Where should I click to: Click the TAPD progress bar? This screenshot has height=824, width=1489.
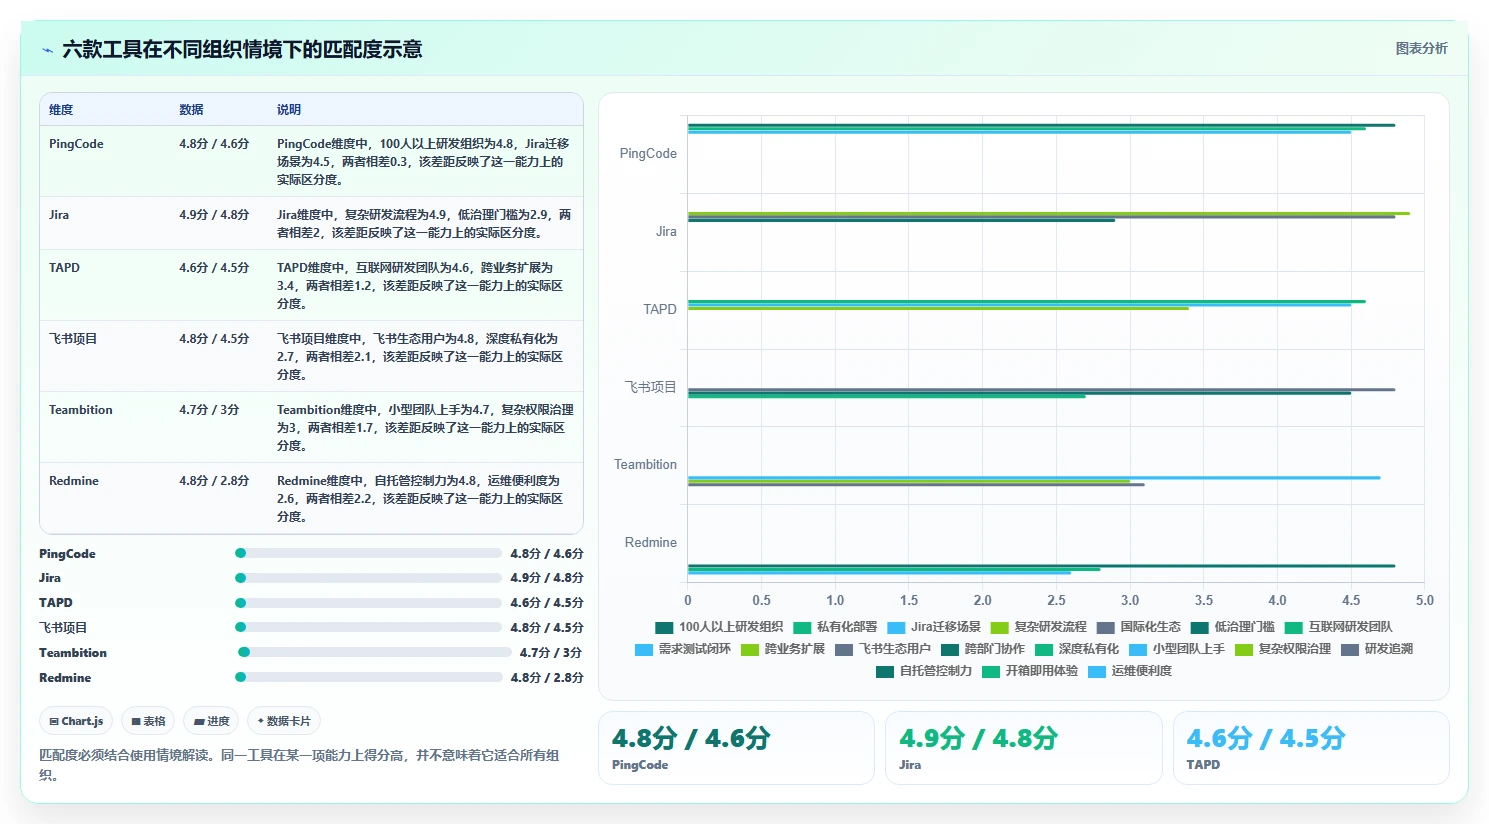pyautogui.click(x=368, y=603)
